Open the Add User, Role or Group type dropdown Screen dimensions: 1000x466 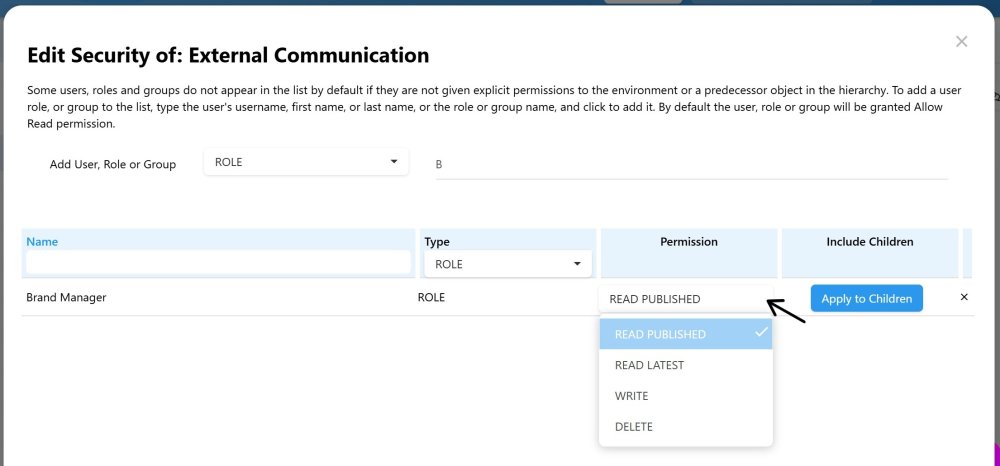pos(305,162)
